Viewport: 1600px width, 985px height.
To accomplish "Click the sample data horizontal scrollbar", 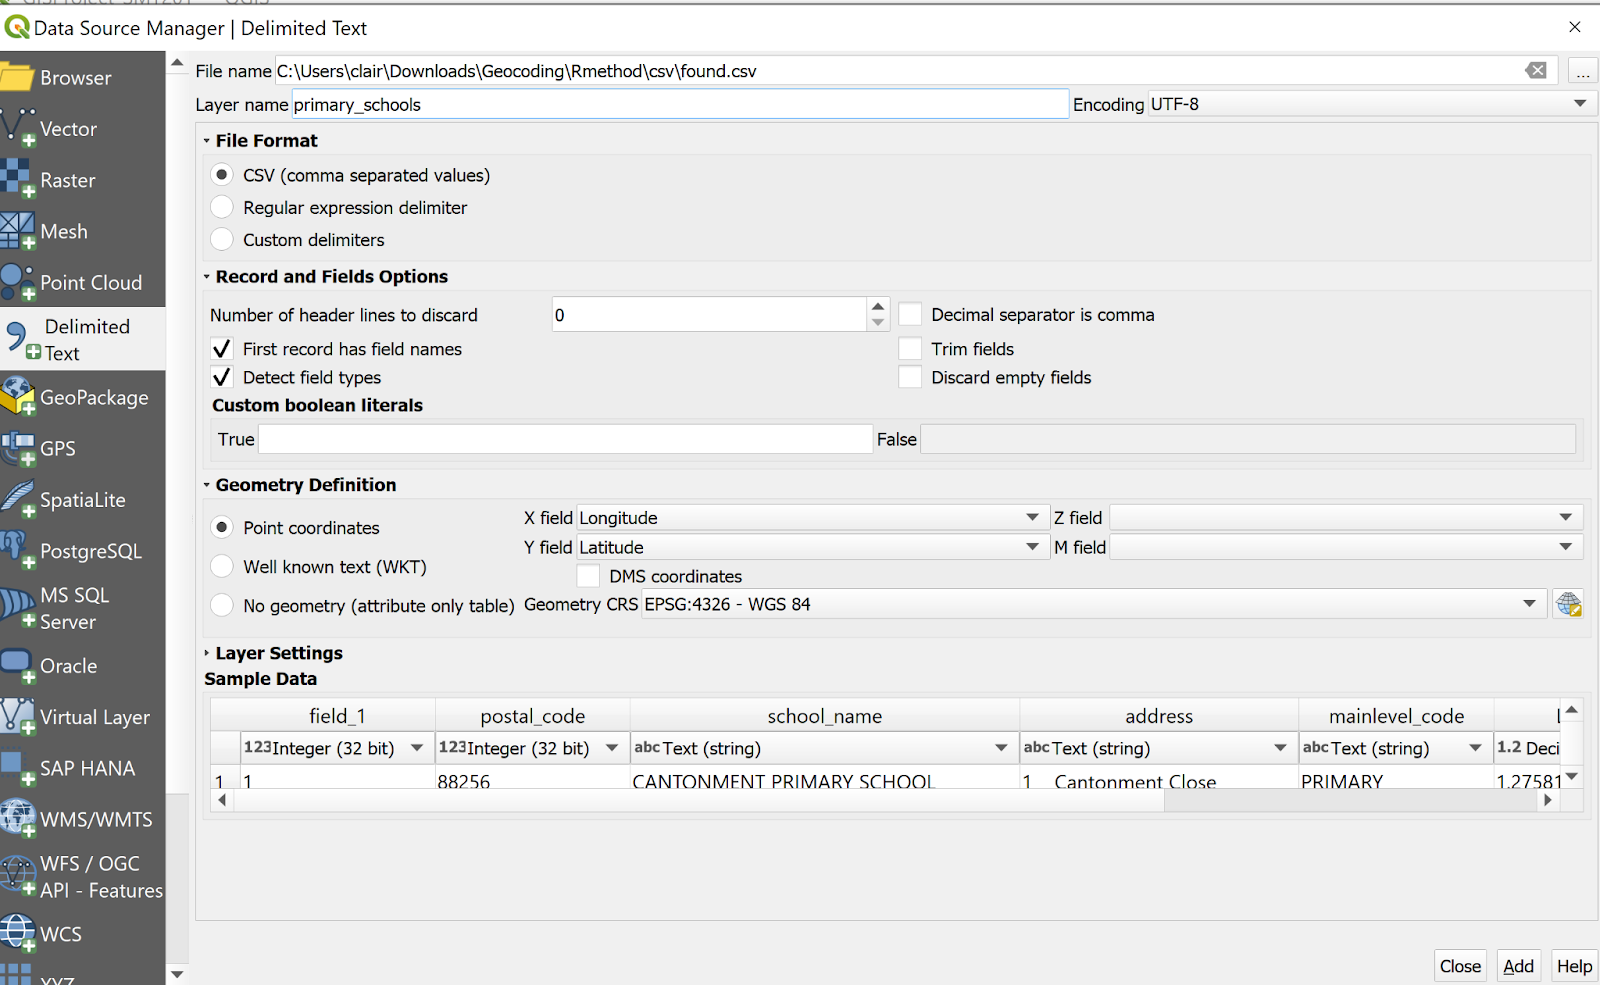I will (x=700, y=800).
